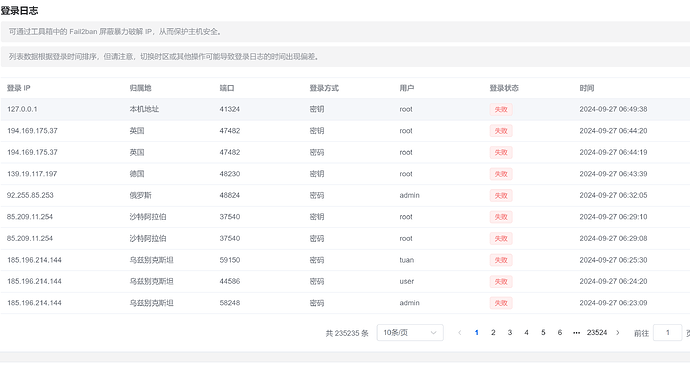Click the 端口 column header
The height and width of the screenshot is (366, 690).
227,88
